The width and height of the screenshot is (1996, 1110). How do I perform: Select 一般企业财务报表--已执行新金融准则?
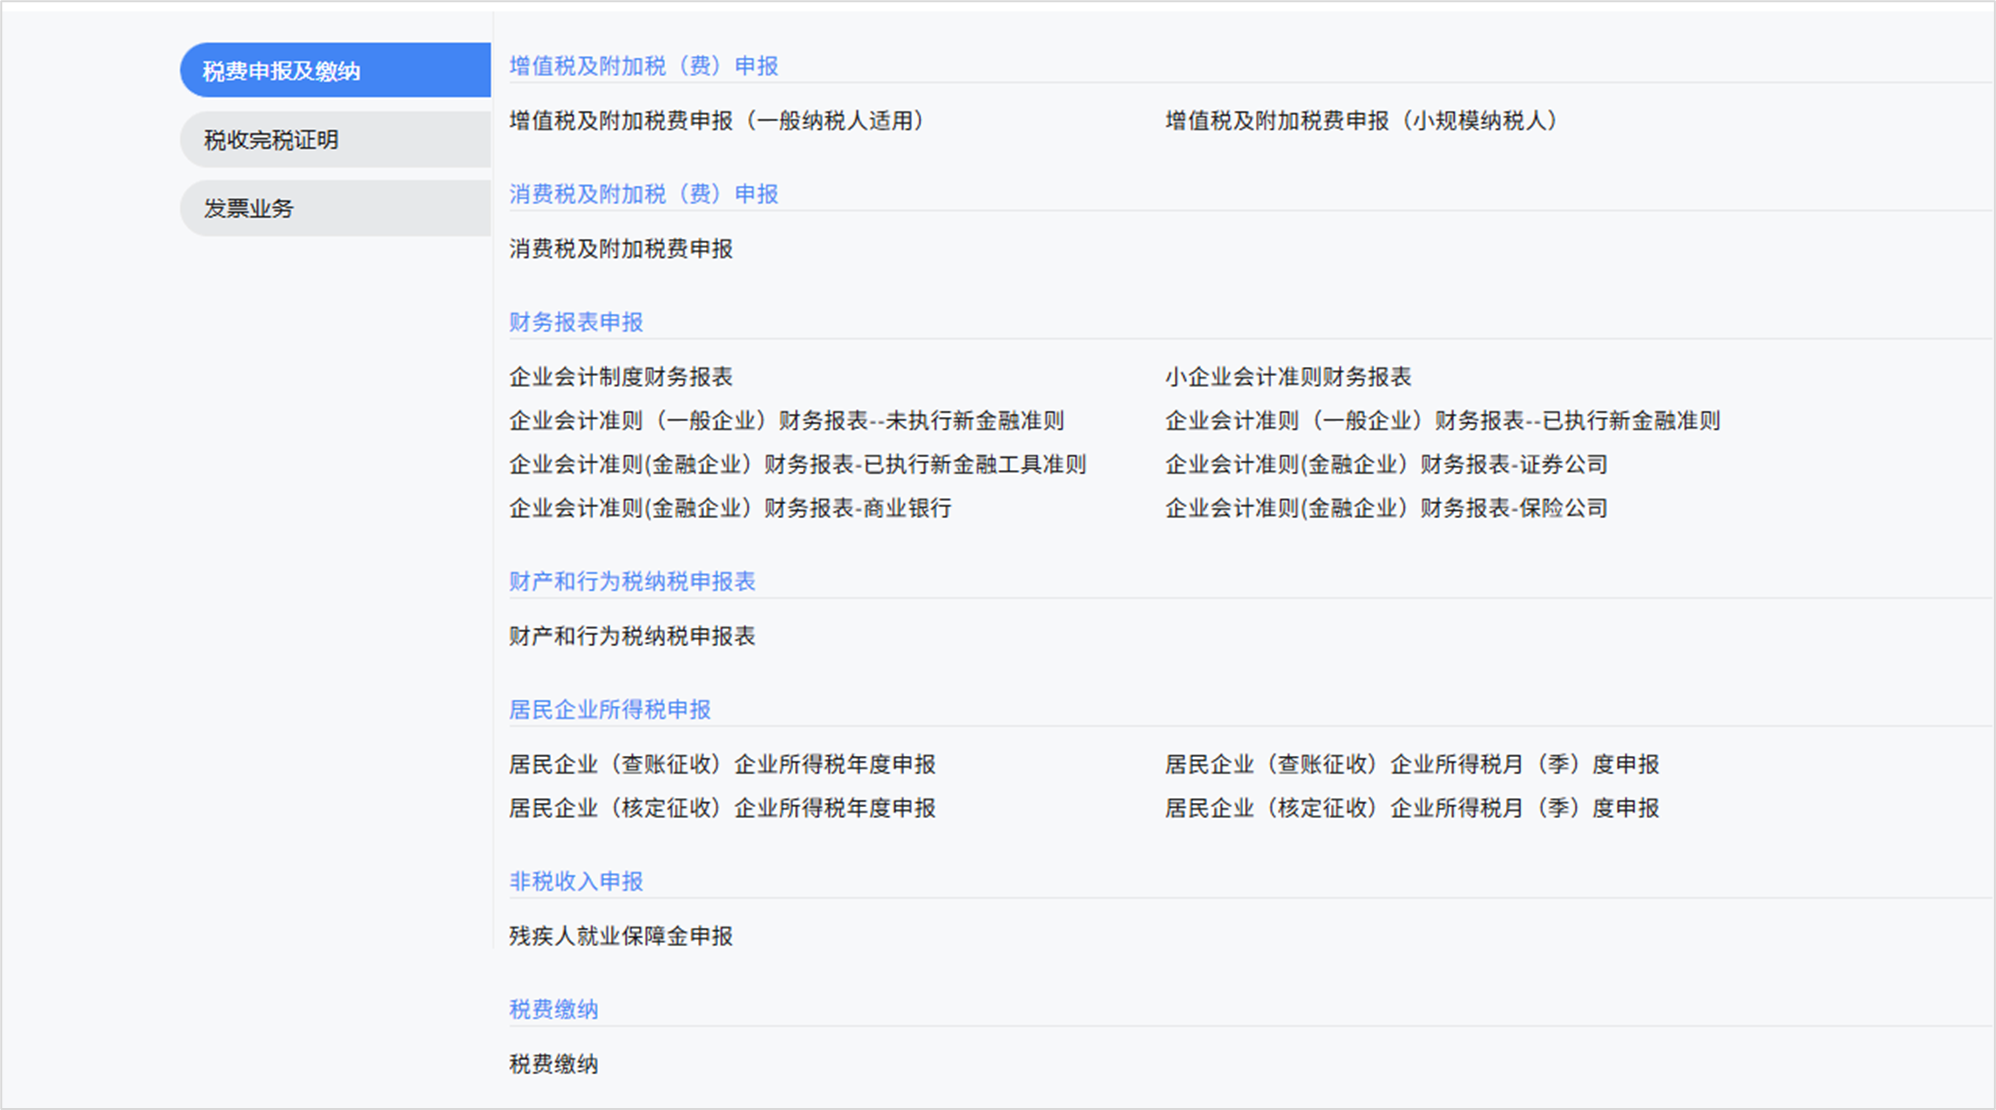click(x=1442, y=421)
